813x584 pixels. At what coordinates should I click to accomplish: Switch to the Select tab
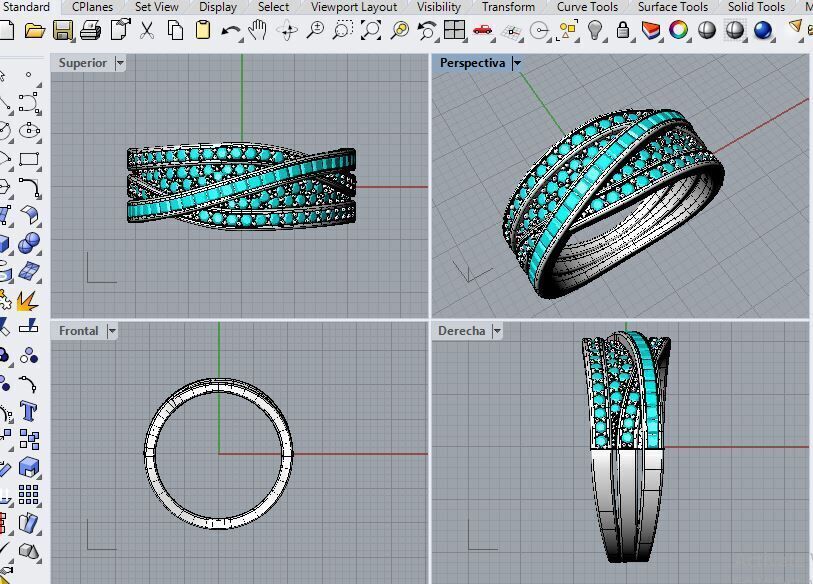tap(273, 7)
